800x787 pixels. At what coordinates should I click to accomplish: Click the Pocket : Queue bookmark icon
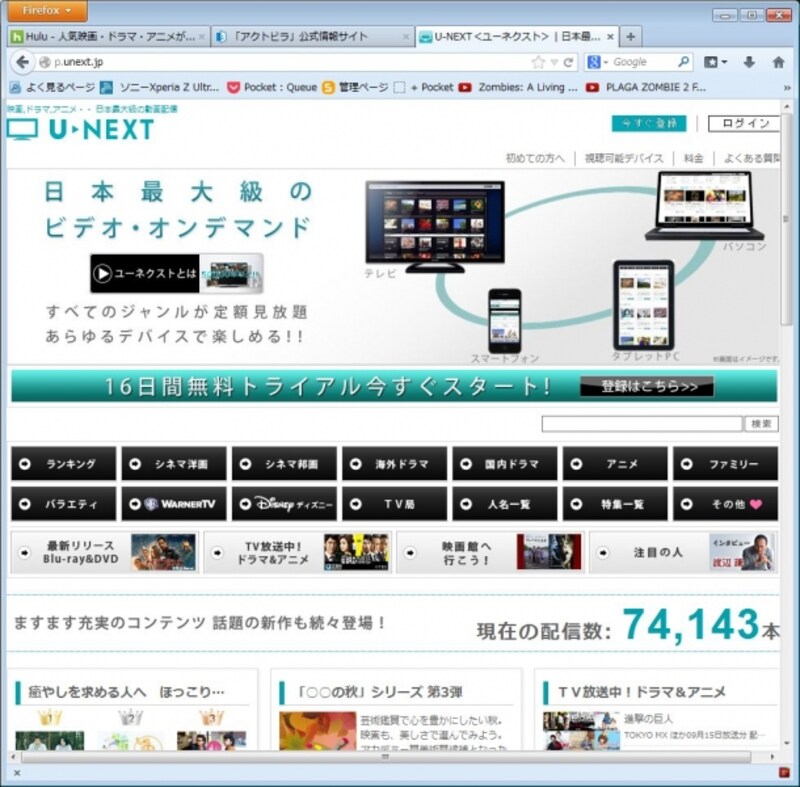click(232, 87)
